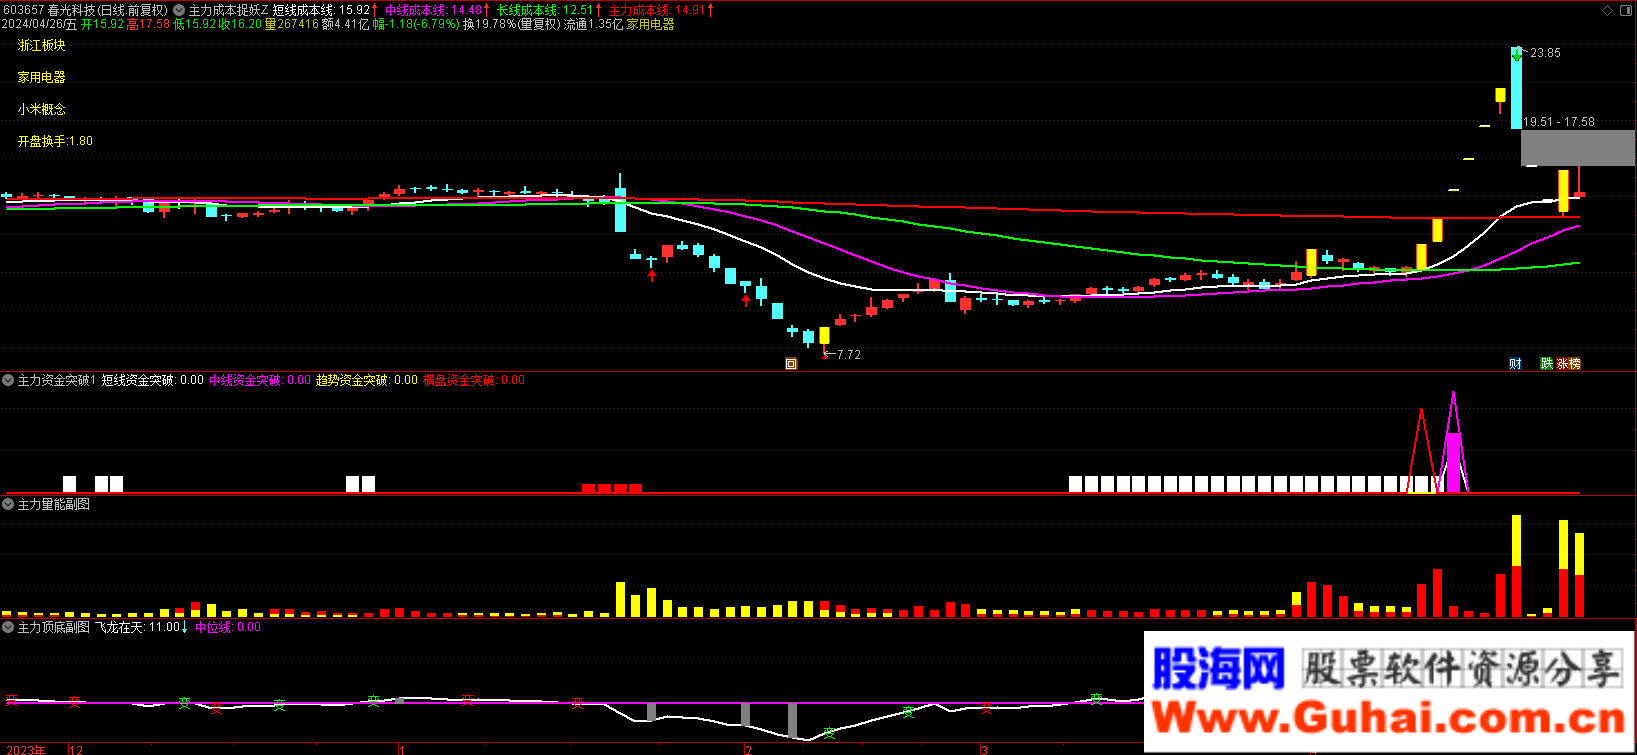Click the diamond icon at top right
Screen dimensions: 1637x755
pyautogui.click(x=1608, y=10)
